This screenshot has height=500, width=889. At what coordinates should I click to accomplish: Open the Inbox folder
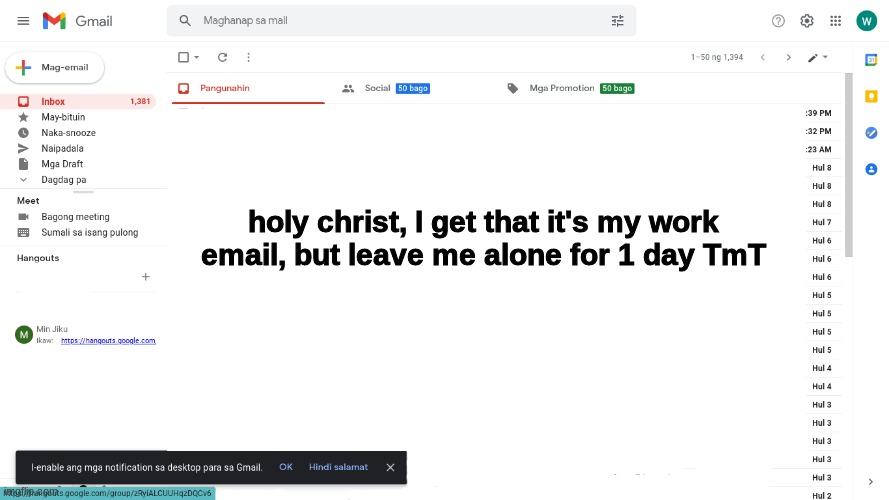click(x=78, y=101)
